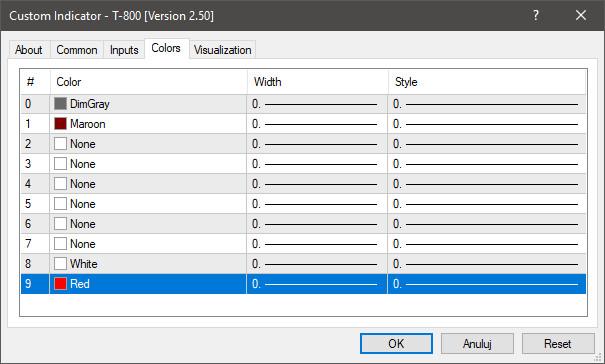Viewport: 605px width, 364px height.
Task: Open the Style setting for row 2
Action: coord(487,144)
